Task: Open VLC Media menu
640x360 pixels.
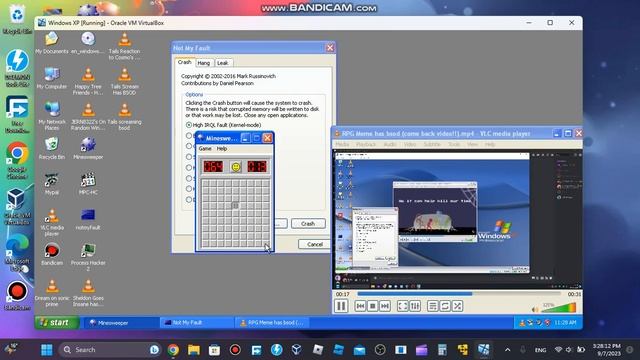Action: click(342, 144)
